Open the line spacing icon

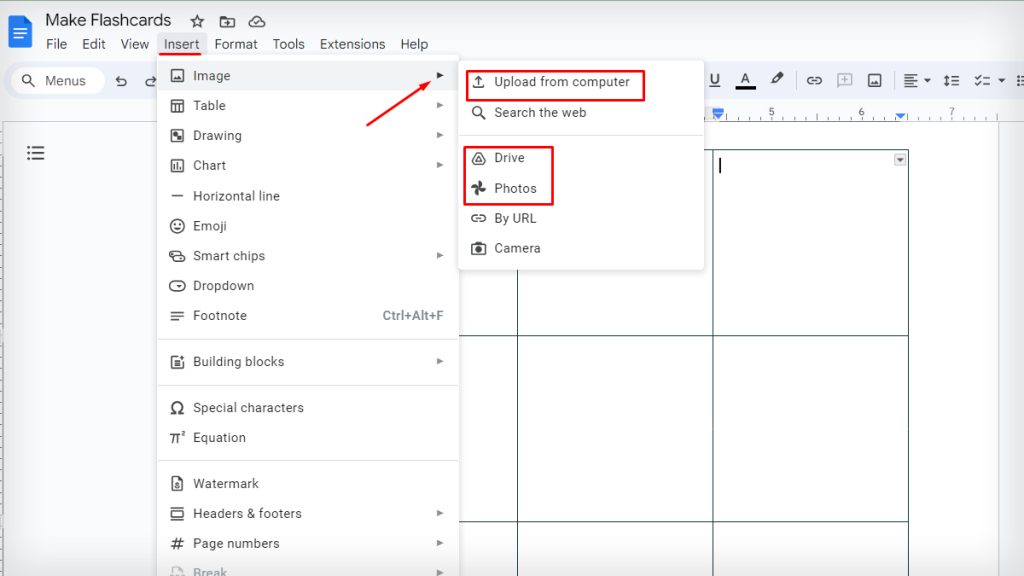pyautogui.click(x=951, y=80)
